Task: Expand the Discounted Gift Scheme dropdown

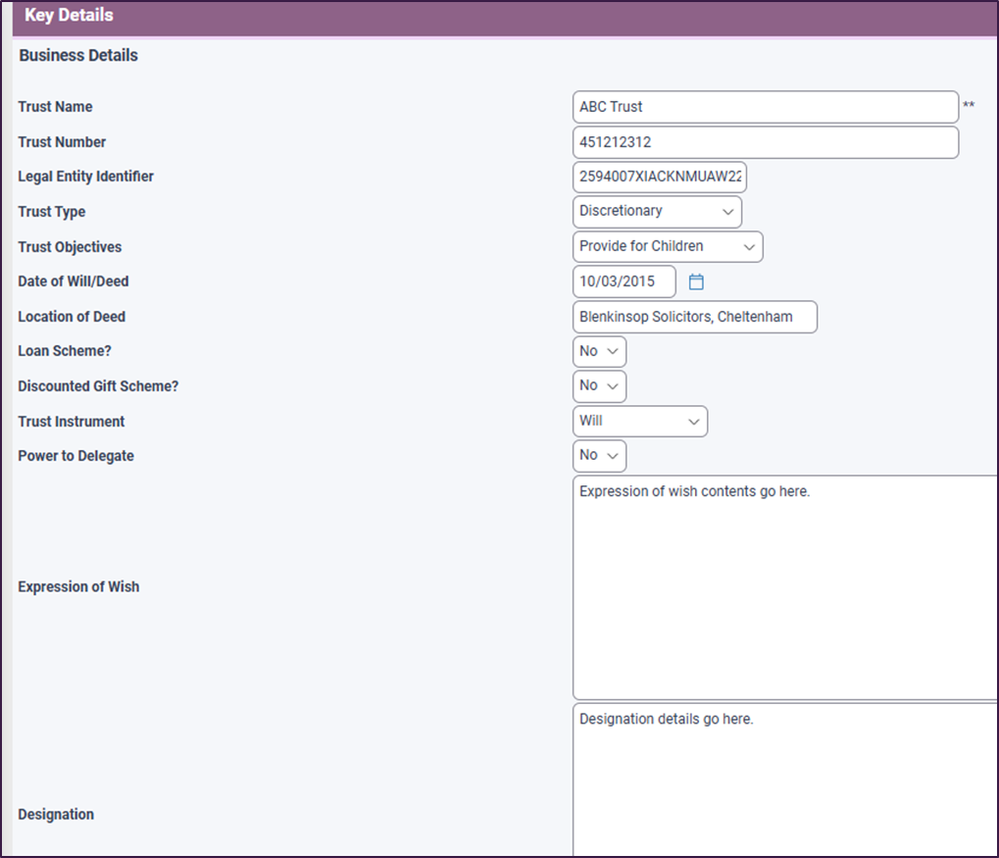Action: 600,386
